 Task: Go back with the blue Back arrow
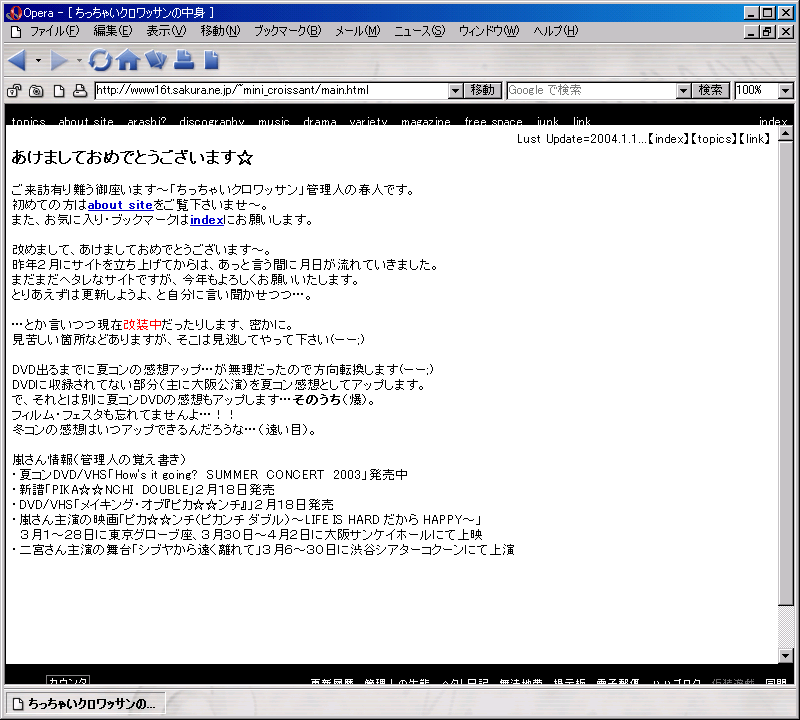pos(17,60)
